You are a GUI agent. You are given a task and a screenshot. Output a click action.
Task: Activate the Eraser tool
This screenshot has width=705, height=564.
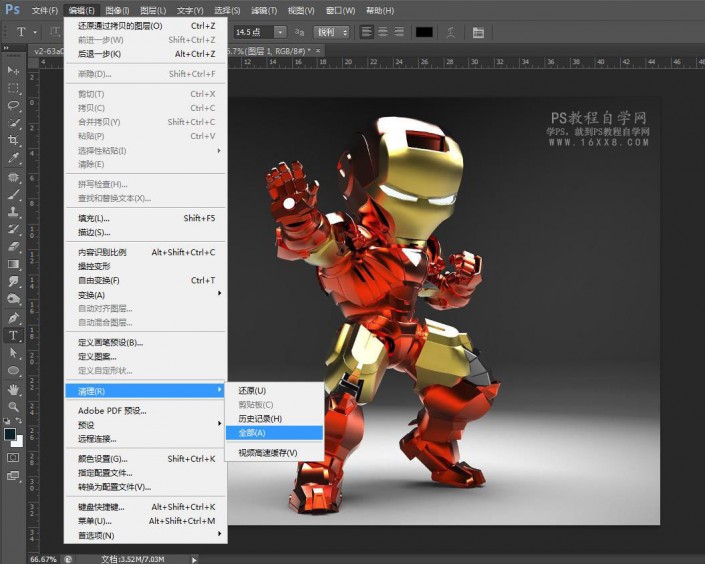tap(14, 247)
